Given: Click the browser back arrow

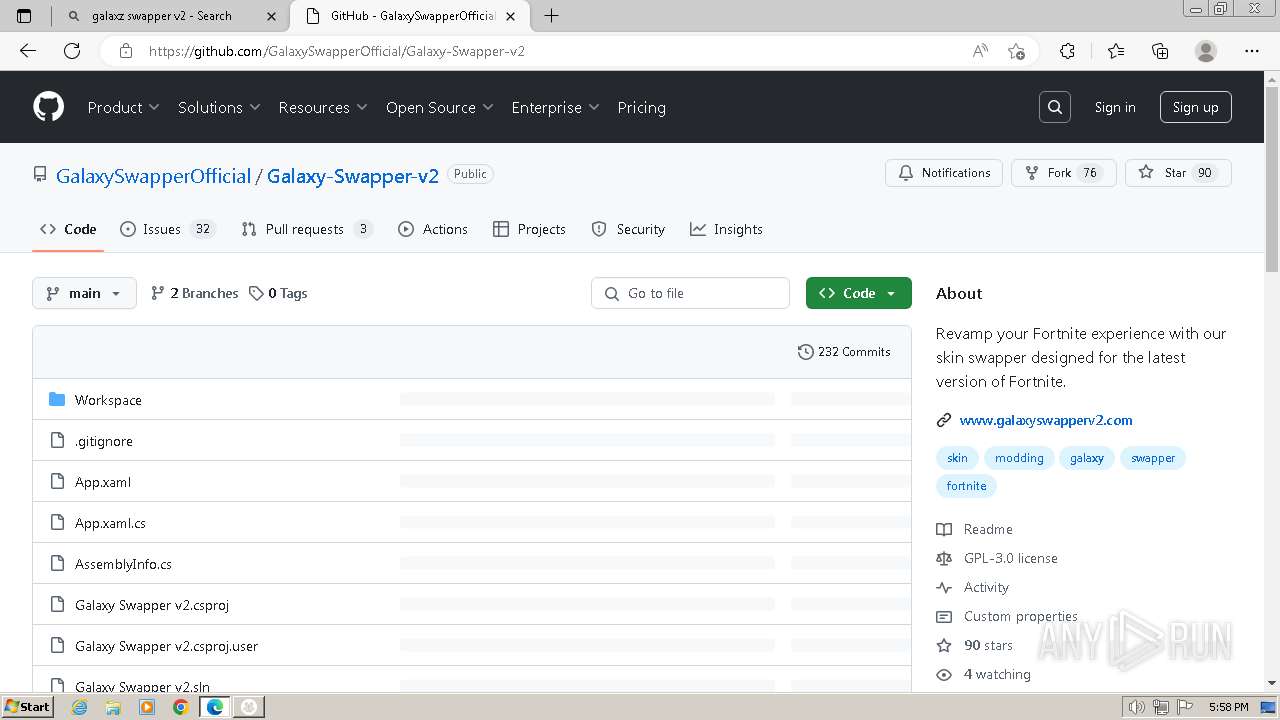Looking at the screenshot, I should pos(28,51).
